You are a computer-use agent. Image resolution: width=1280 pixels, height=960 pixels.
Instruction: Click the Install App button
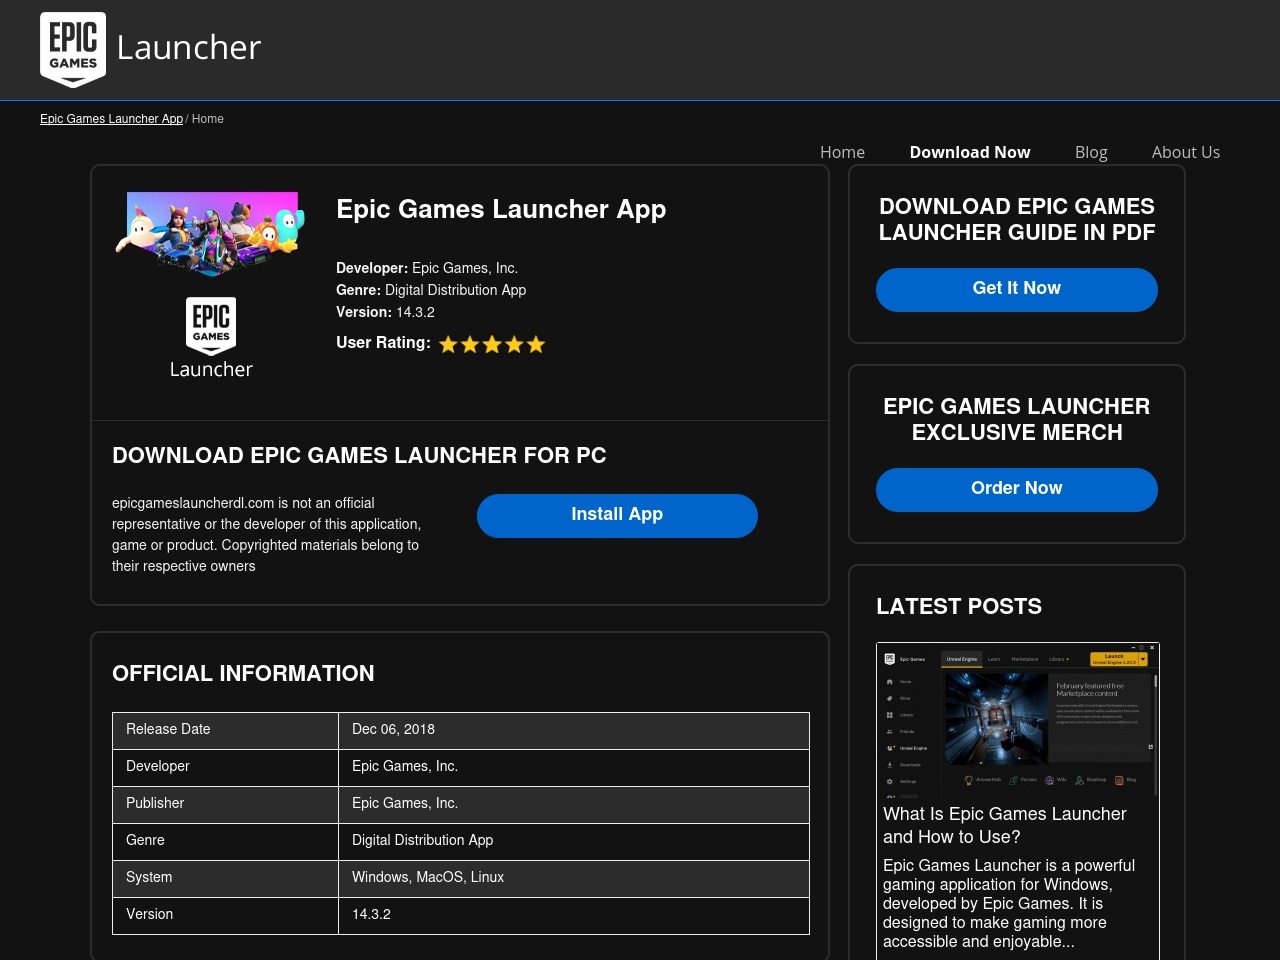(617, 516)
